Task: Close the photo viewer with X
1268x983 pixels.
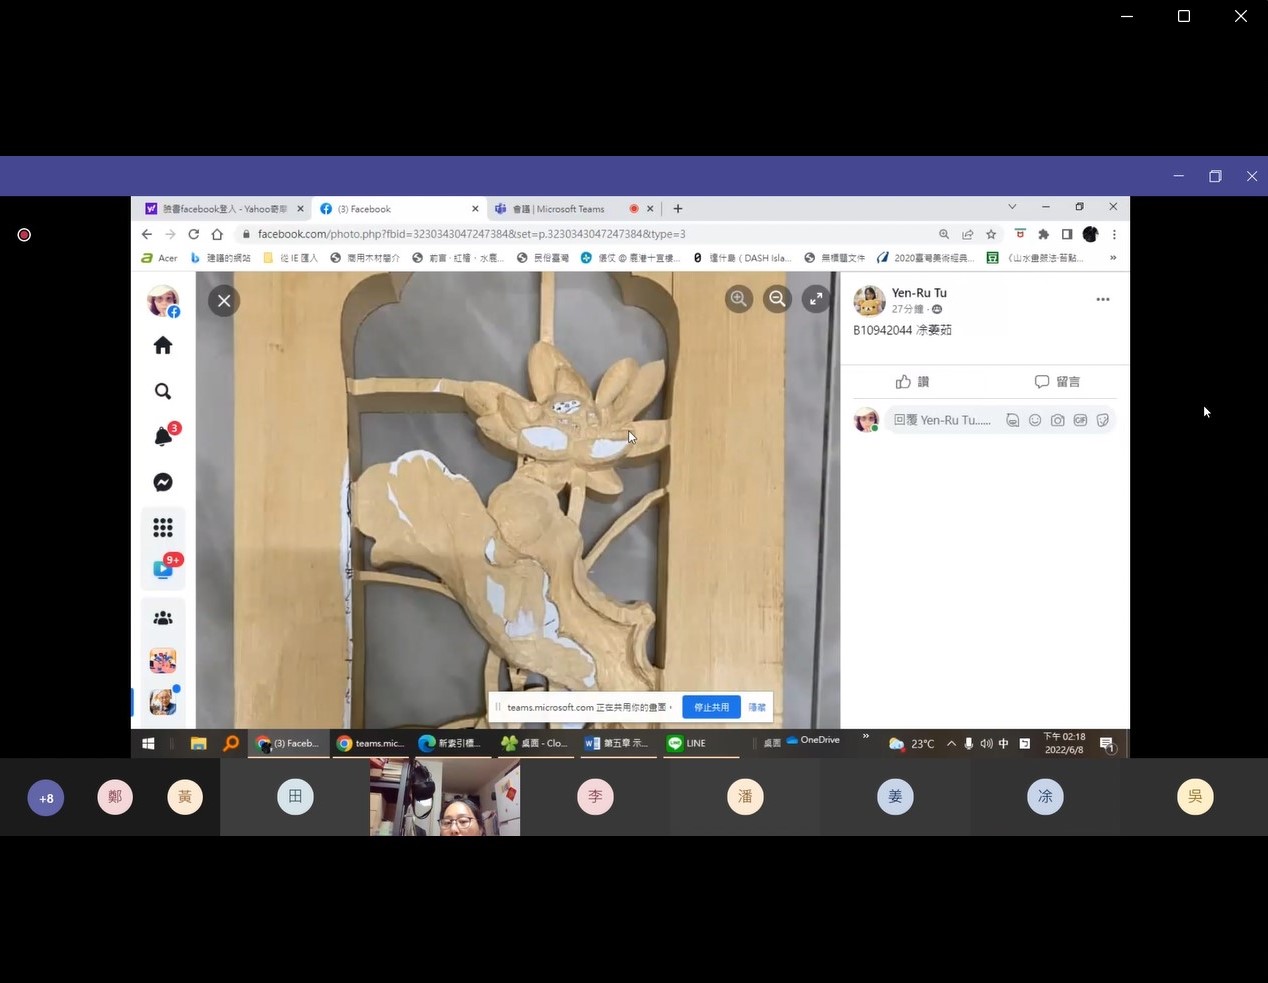Action: point(224,300)
